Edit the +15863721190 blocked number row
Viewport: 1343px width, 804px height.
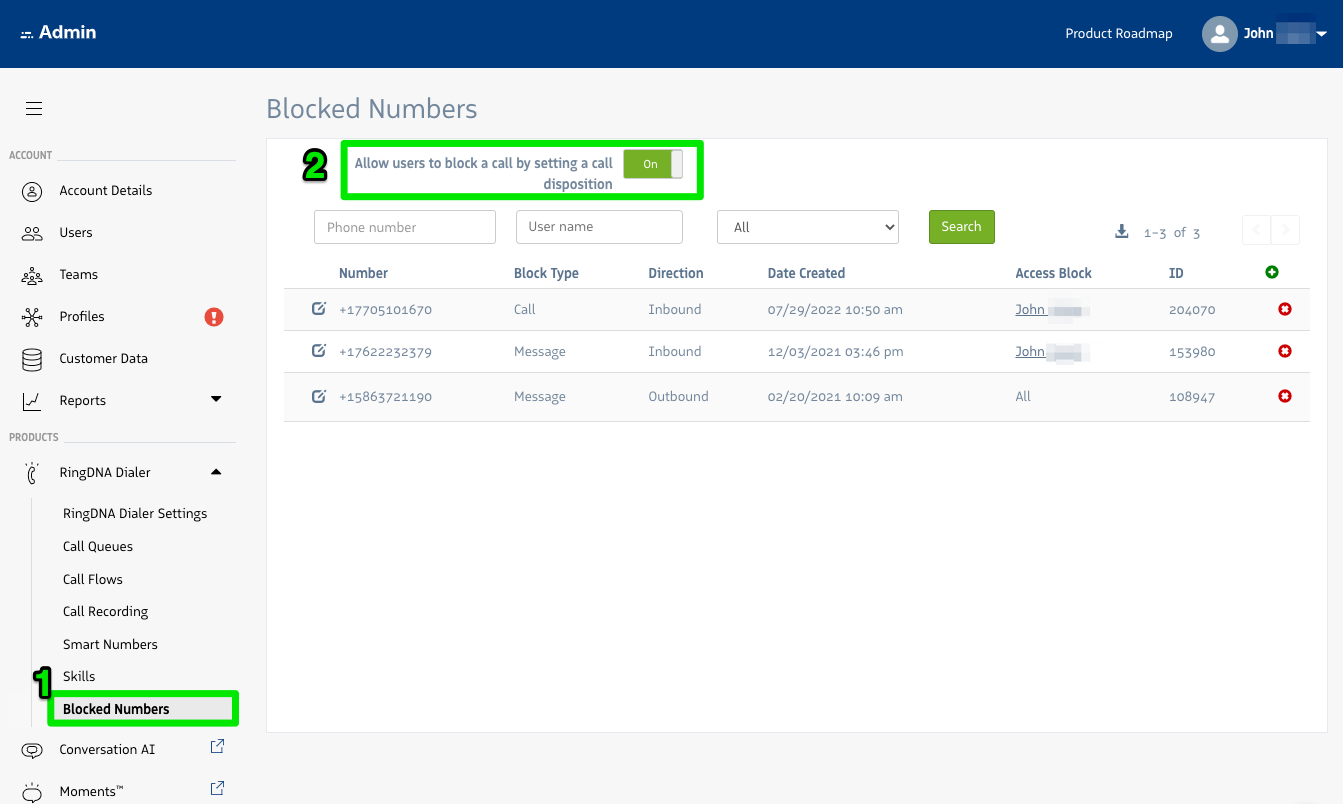tap(319, 396)
